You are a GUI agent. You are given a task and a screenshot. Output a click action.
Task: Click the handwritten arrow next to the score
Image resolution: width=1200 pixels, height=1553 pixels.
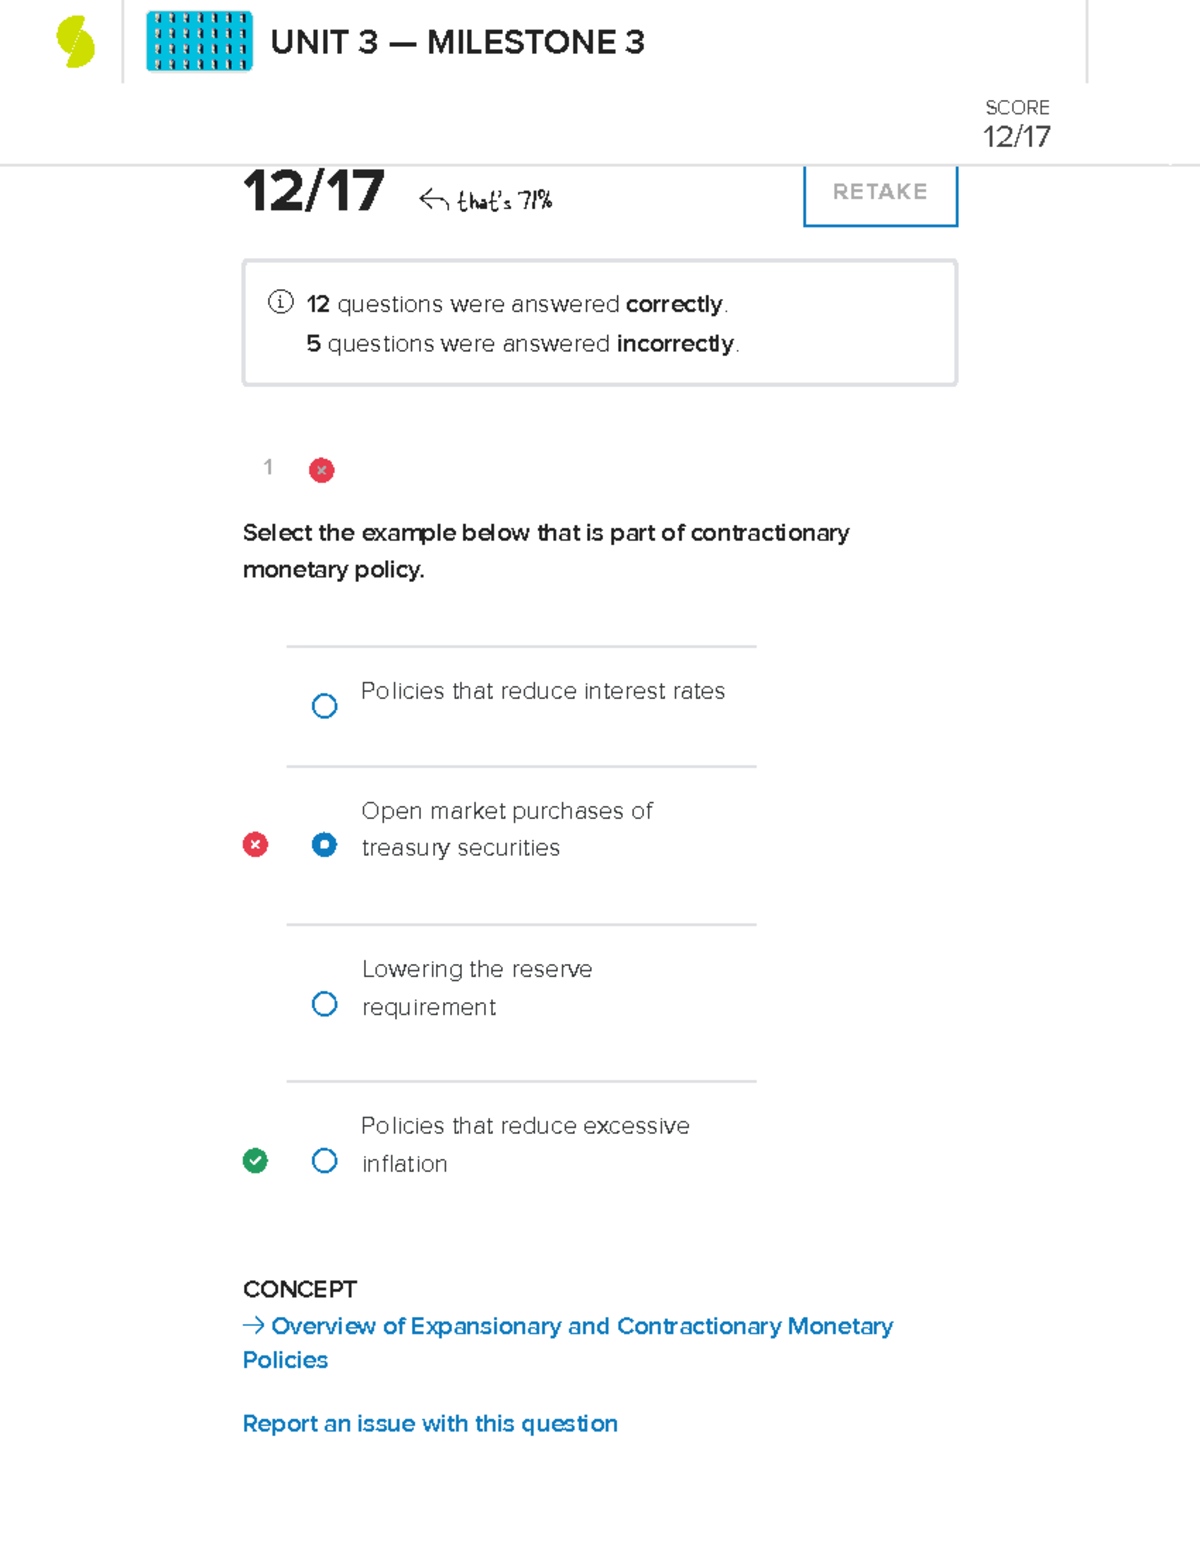432,197
